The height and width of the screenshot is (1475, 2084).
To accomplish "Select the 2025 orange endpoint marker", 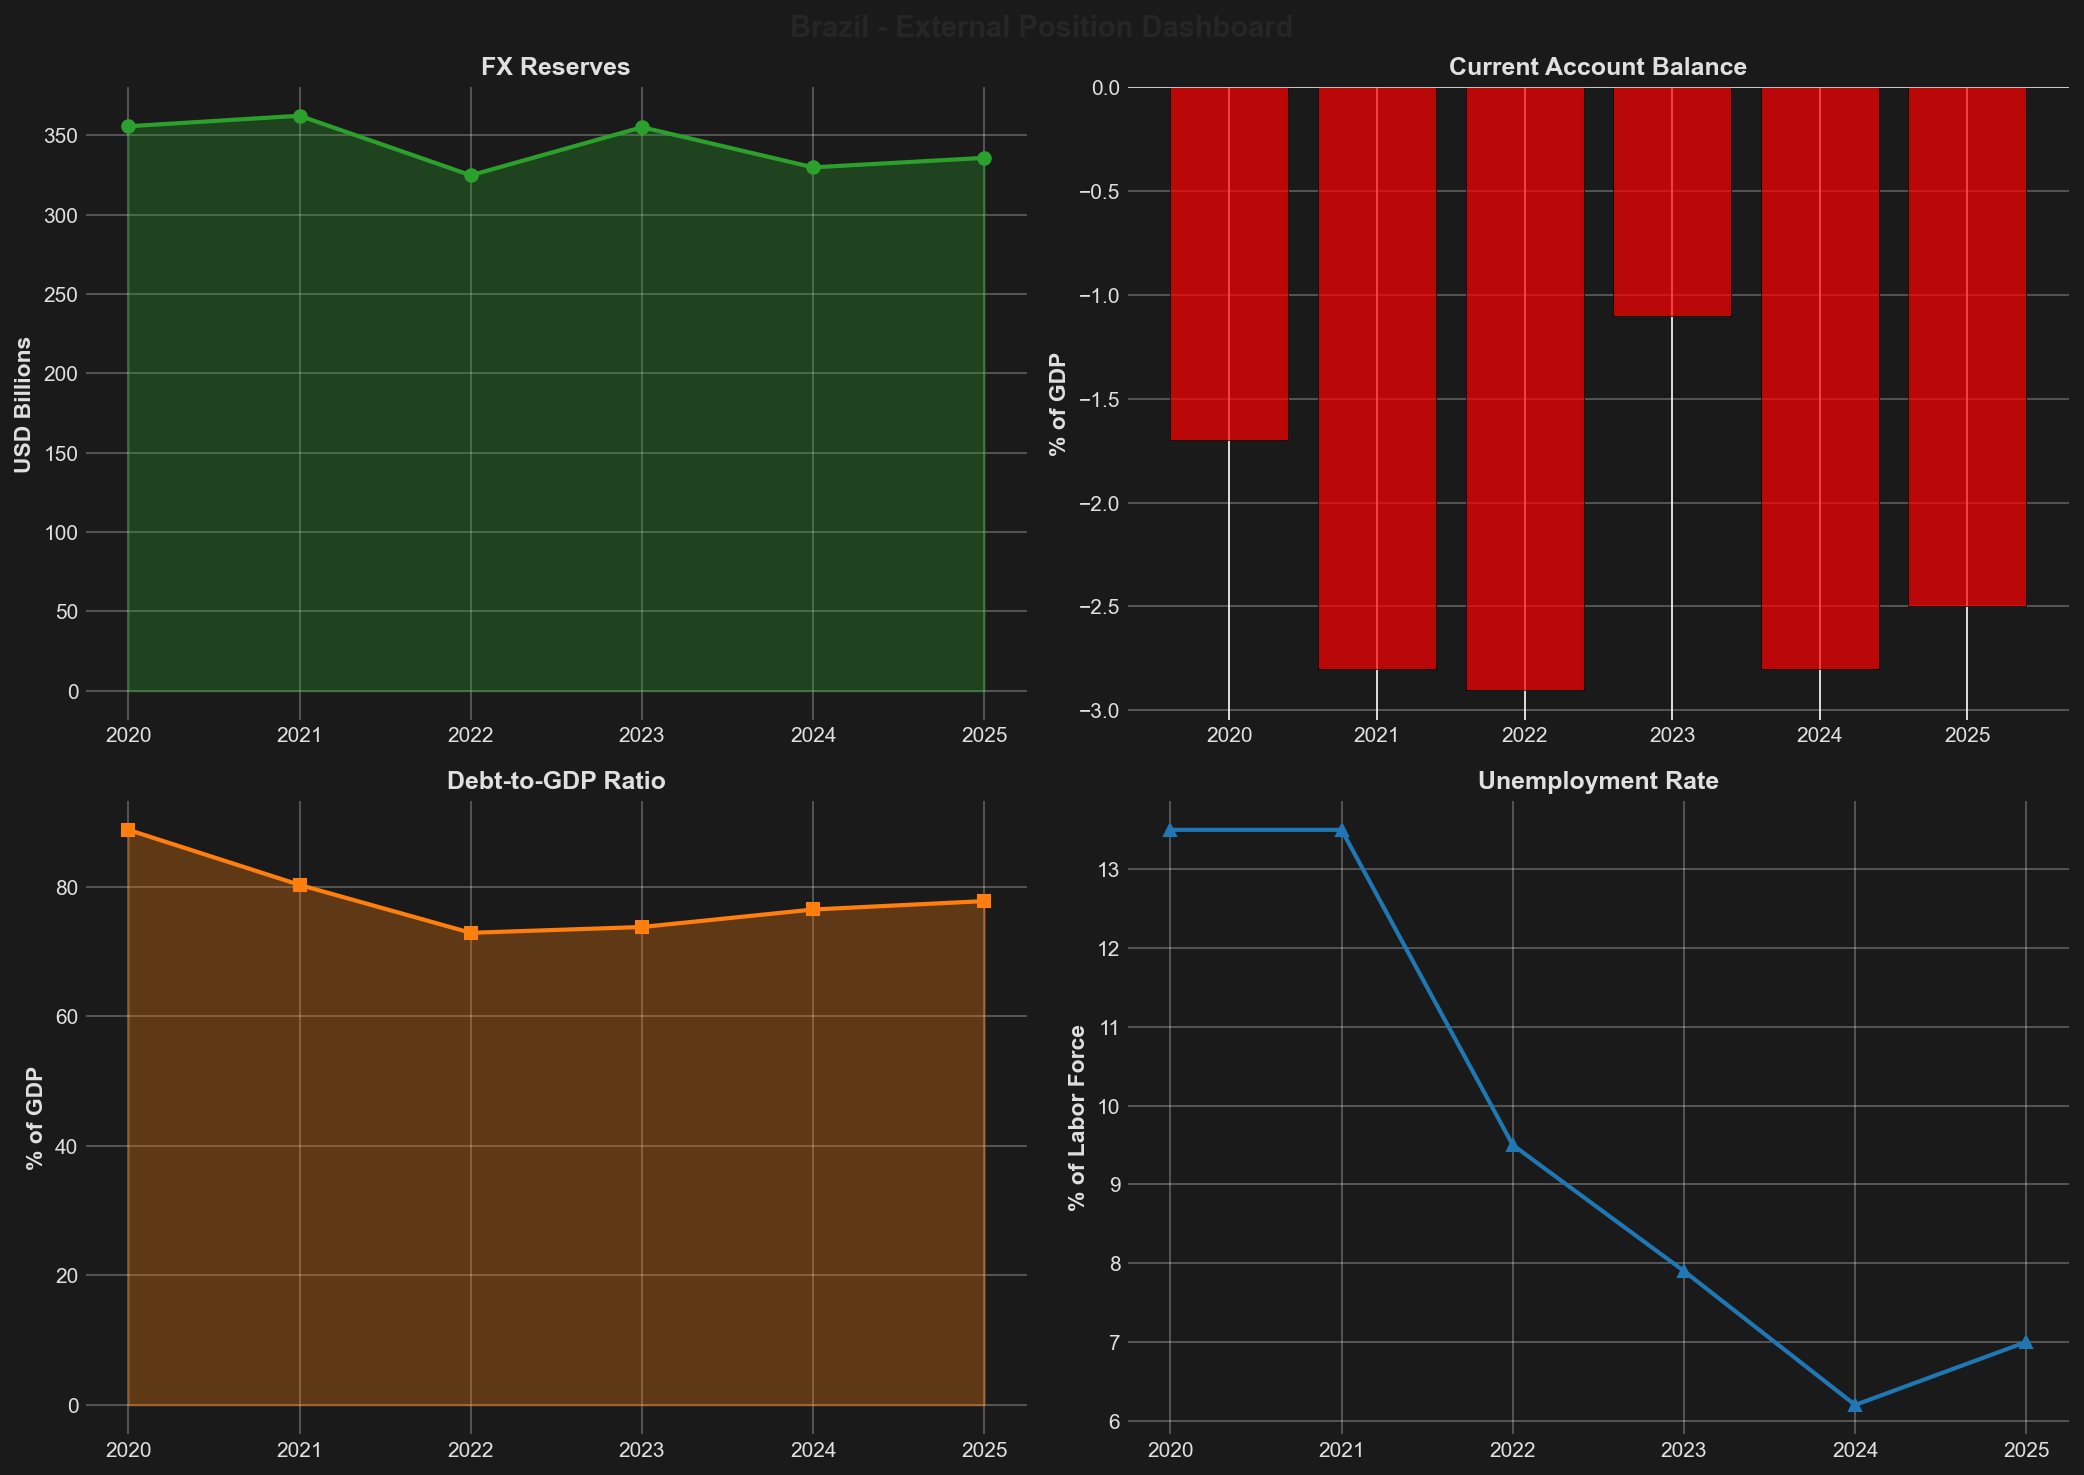I will pyautogui.click(x=984, y=900).
